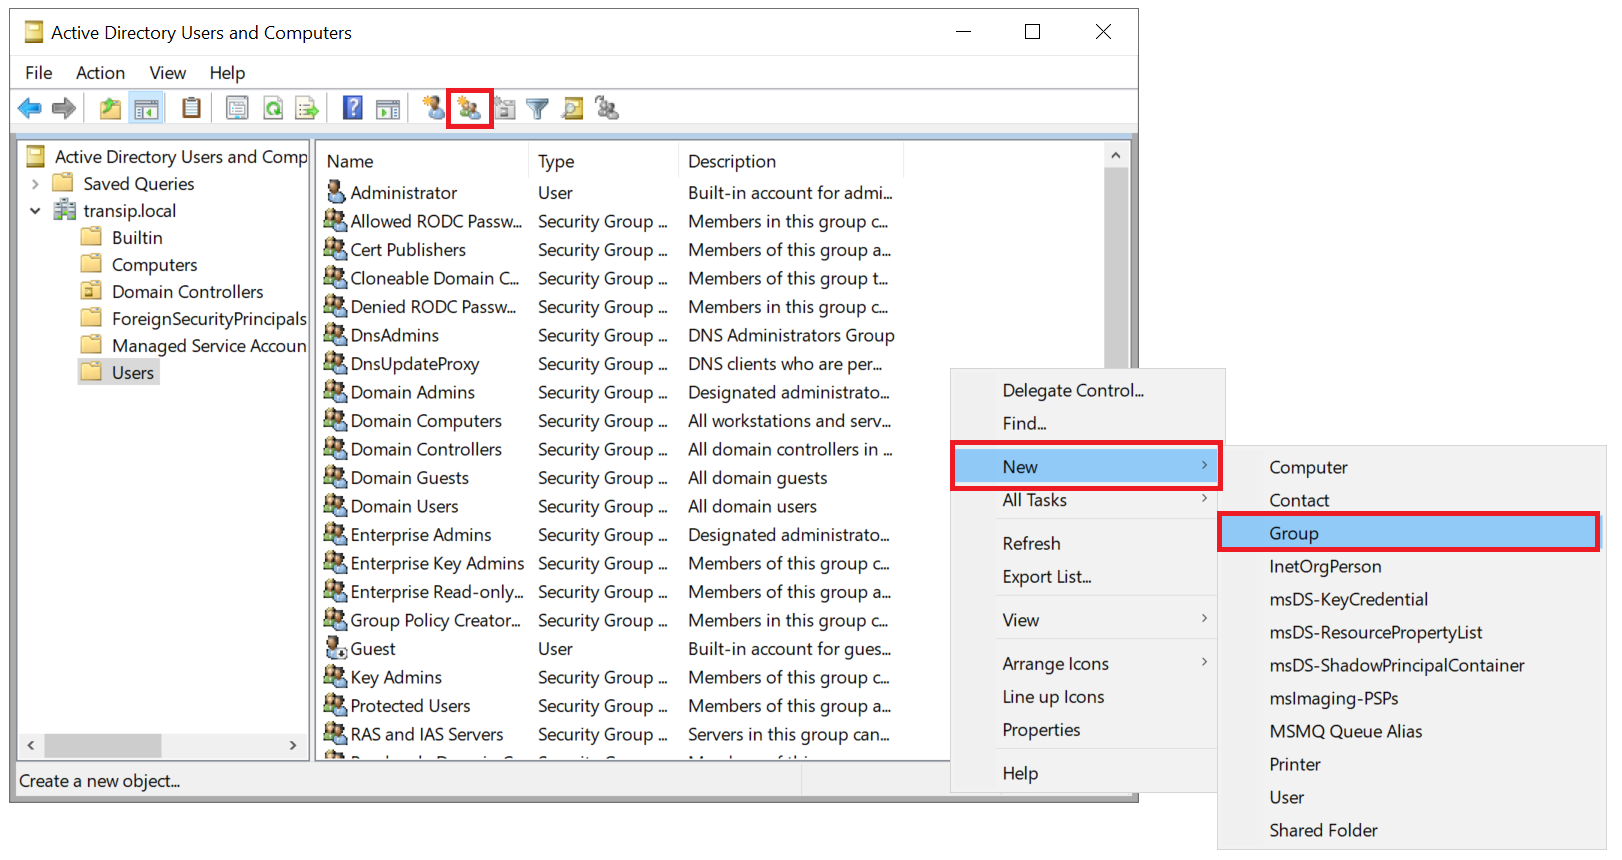Click the tree pane horizontal scrollbar thumb
Image resolution: width=1622 pixels, height=860 pixels.
103,745
